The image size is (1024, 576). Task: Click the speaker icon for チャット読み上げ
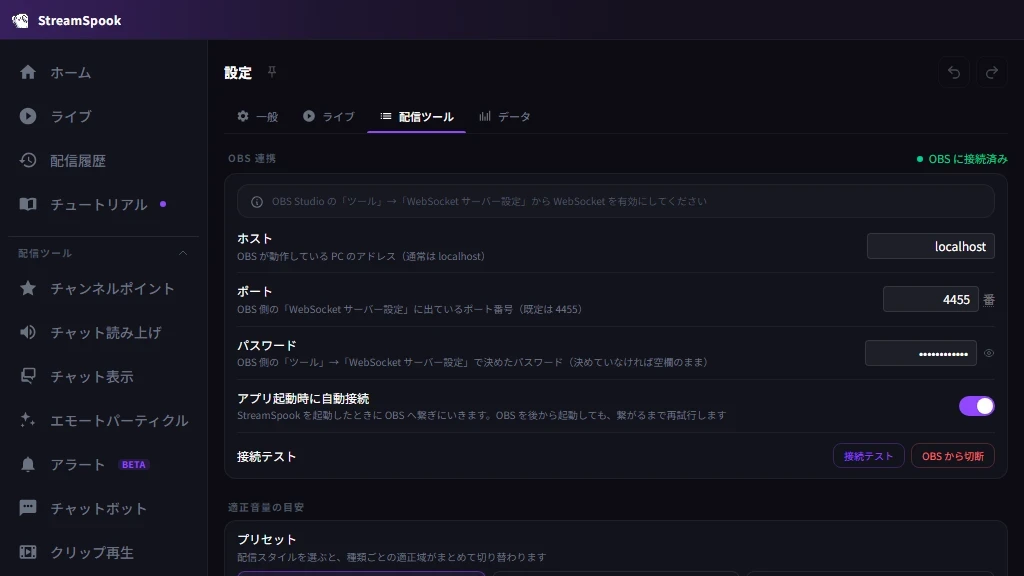pos(27,332)
